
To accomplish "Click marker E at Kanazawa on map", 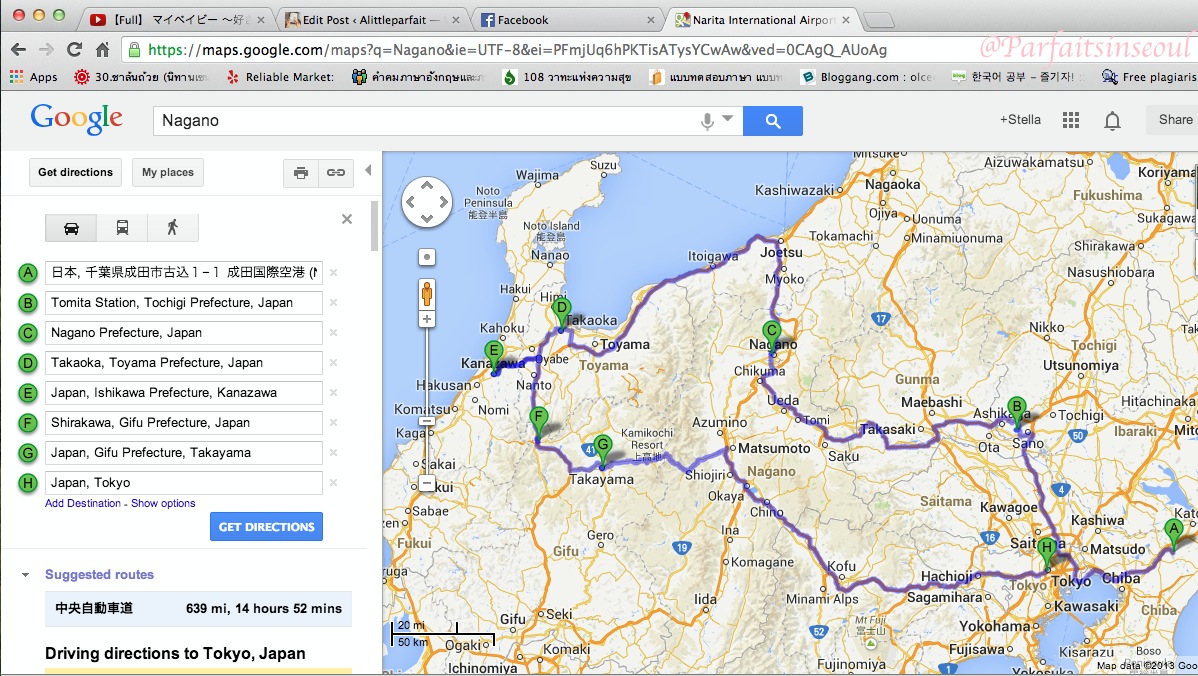I will pos(494,357).
